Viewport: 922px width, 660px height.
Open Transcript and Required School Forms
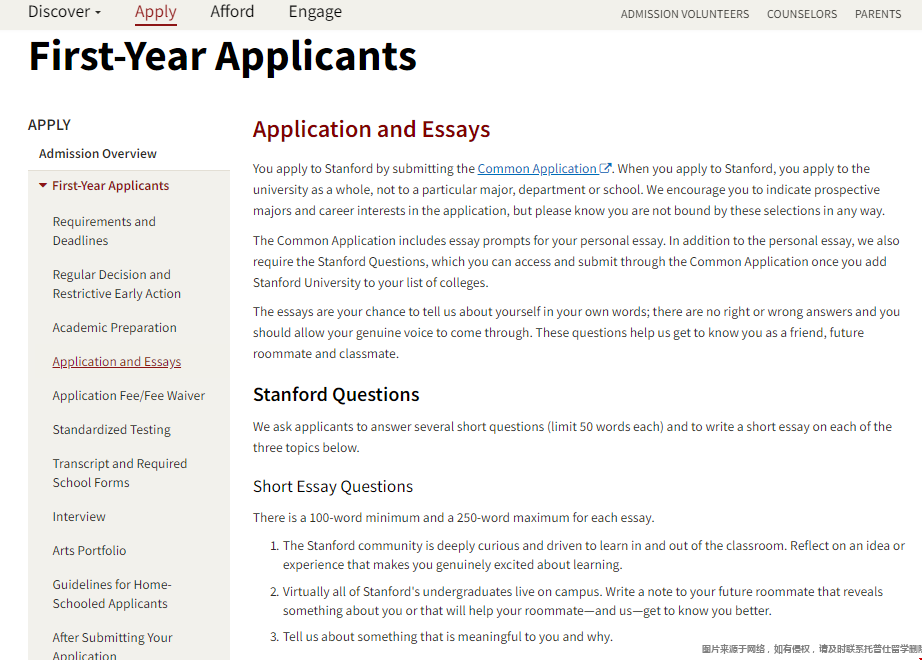point(119,473)
